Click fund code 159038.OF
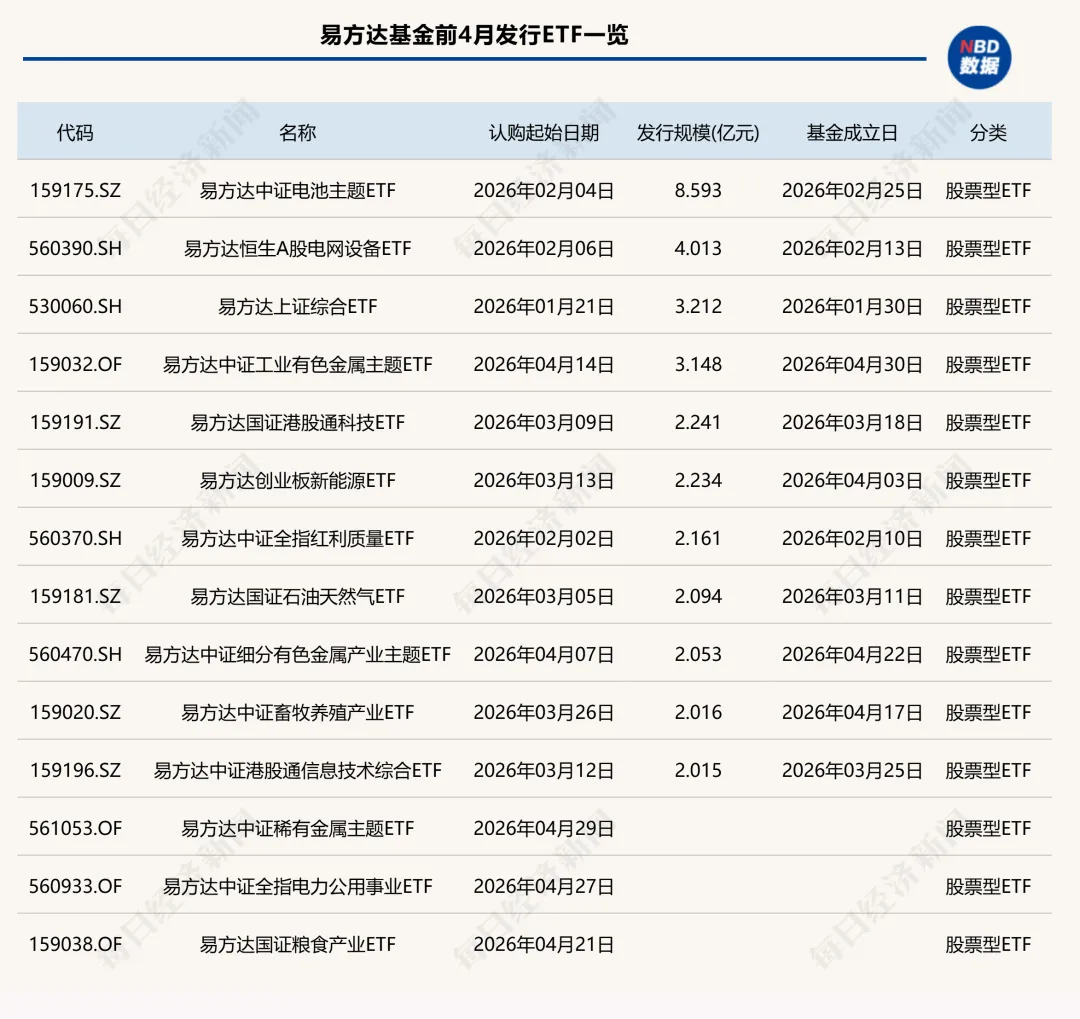 point(75,943)
